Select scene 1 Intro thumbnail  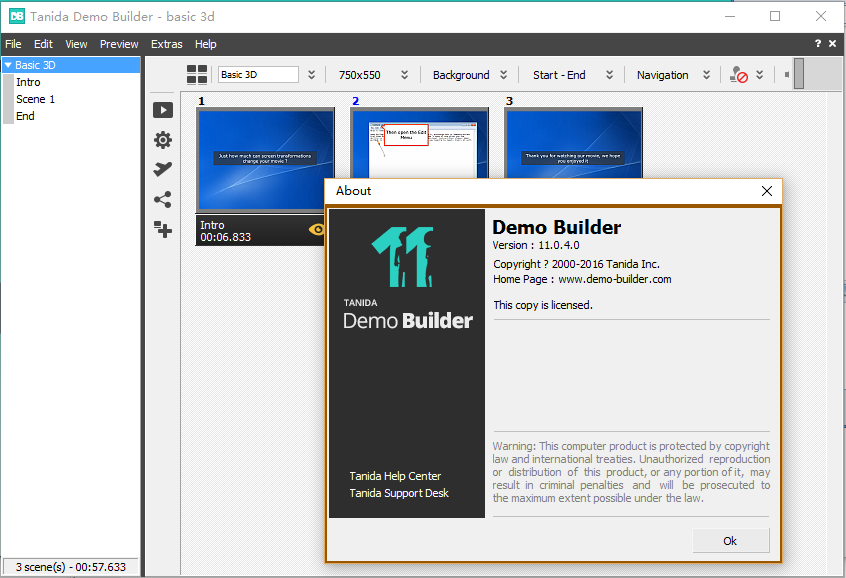[x=265, y=159]
